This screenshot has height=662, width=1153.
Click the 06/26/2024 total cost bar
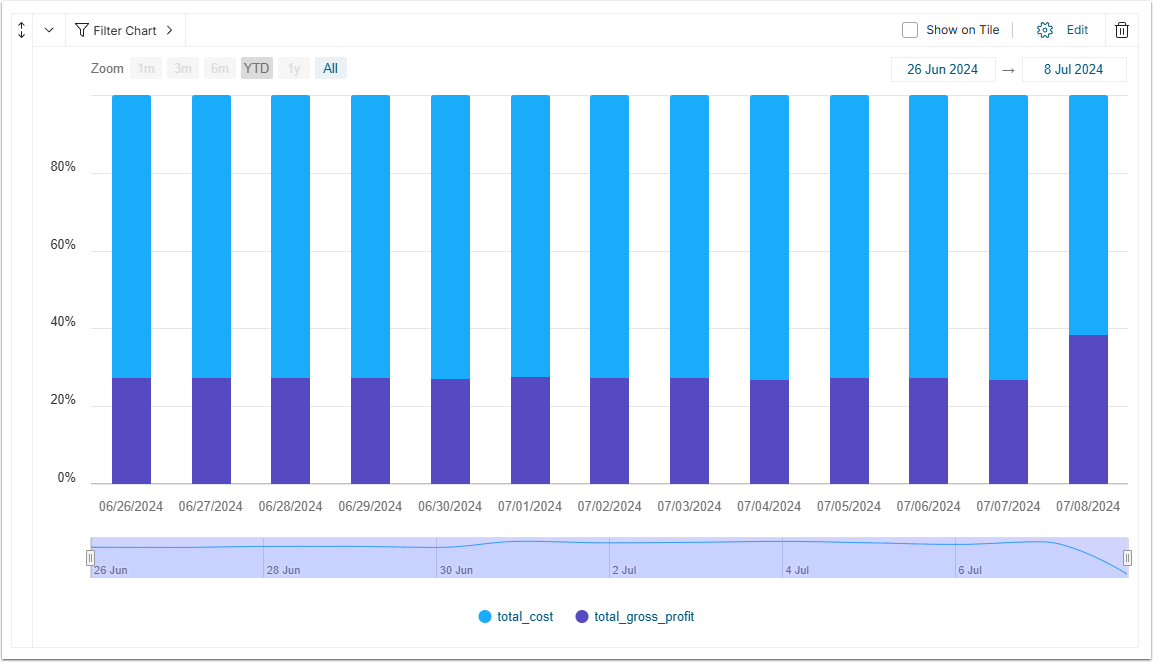[132, 236]
